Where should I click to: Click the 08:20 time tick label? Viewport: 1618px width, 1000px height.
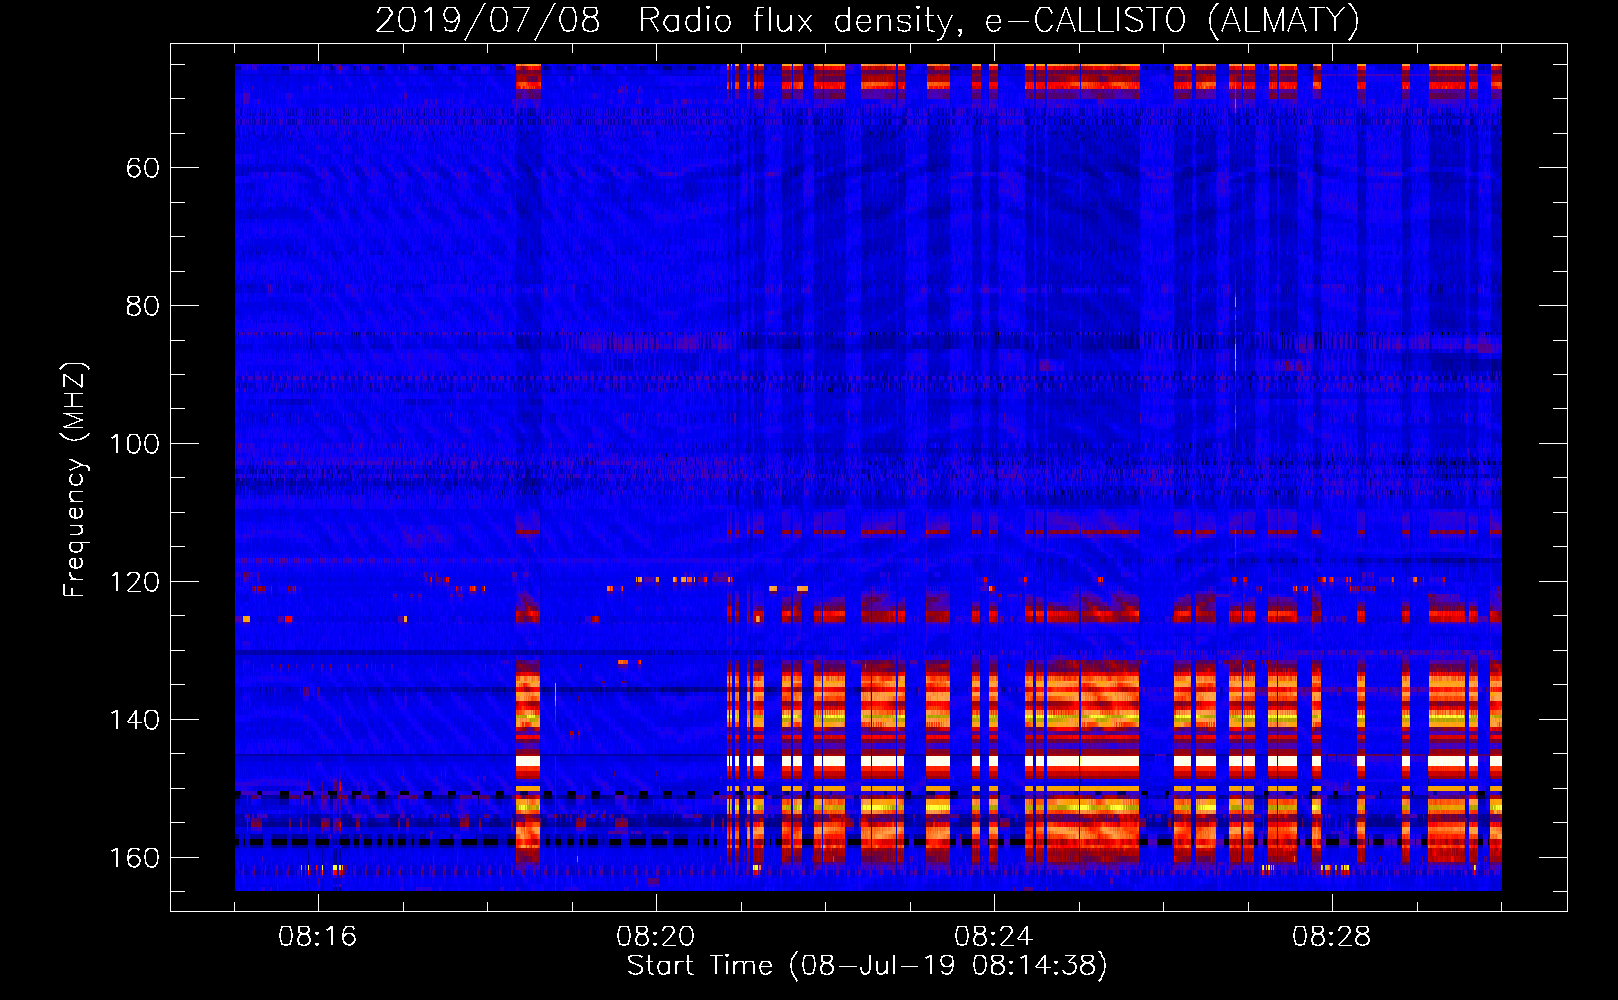point(655,937)
